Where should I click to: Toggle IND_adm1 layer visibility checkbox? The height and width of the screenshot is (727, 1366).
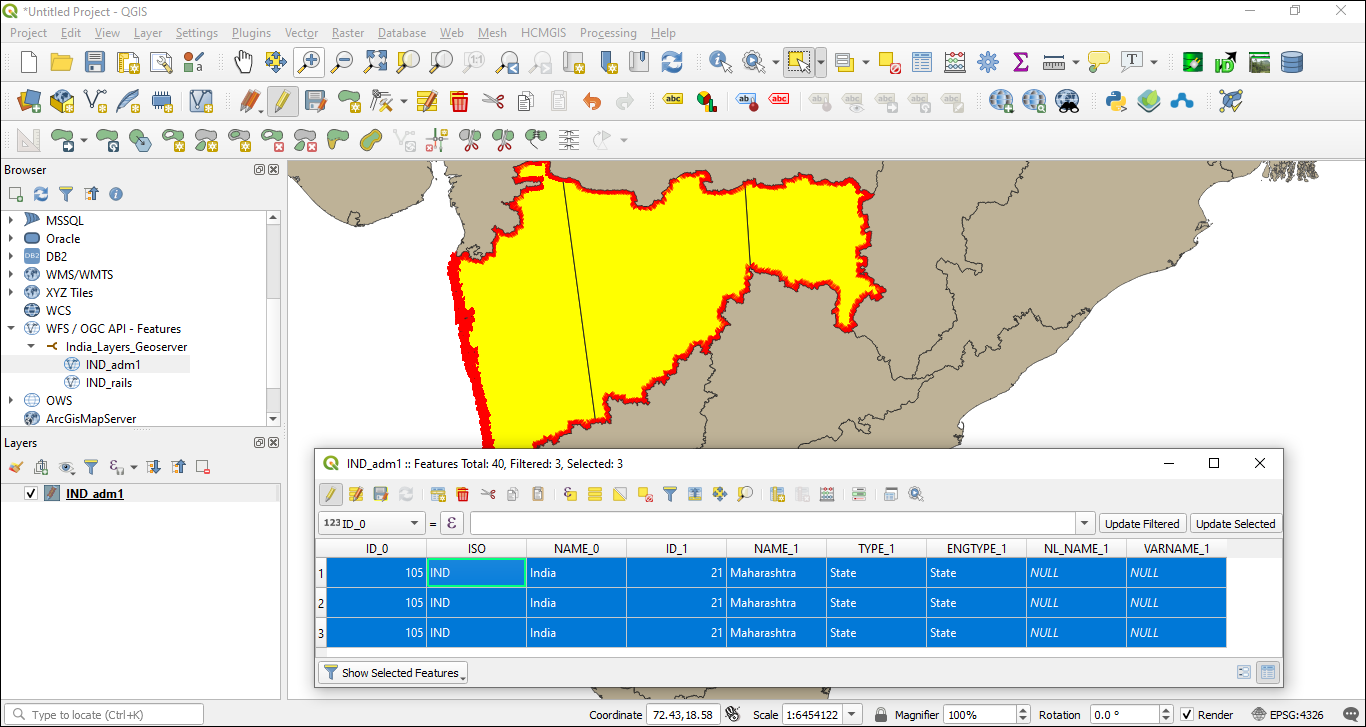(x=31, y=494)
